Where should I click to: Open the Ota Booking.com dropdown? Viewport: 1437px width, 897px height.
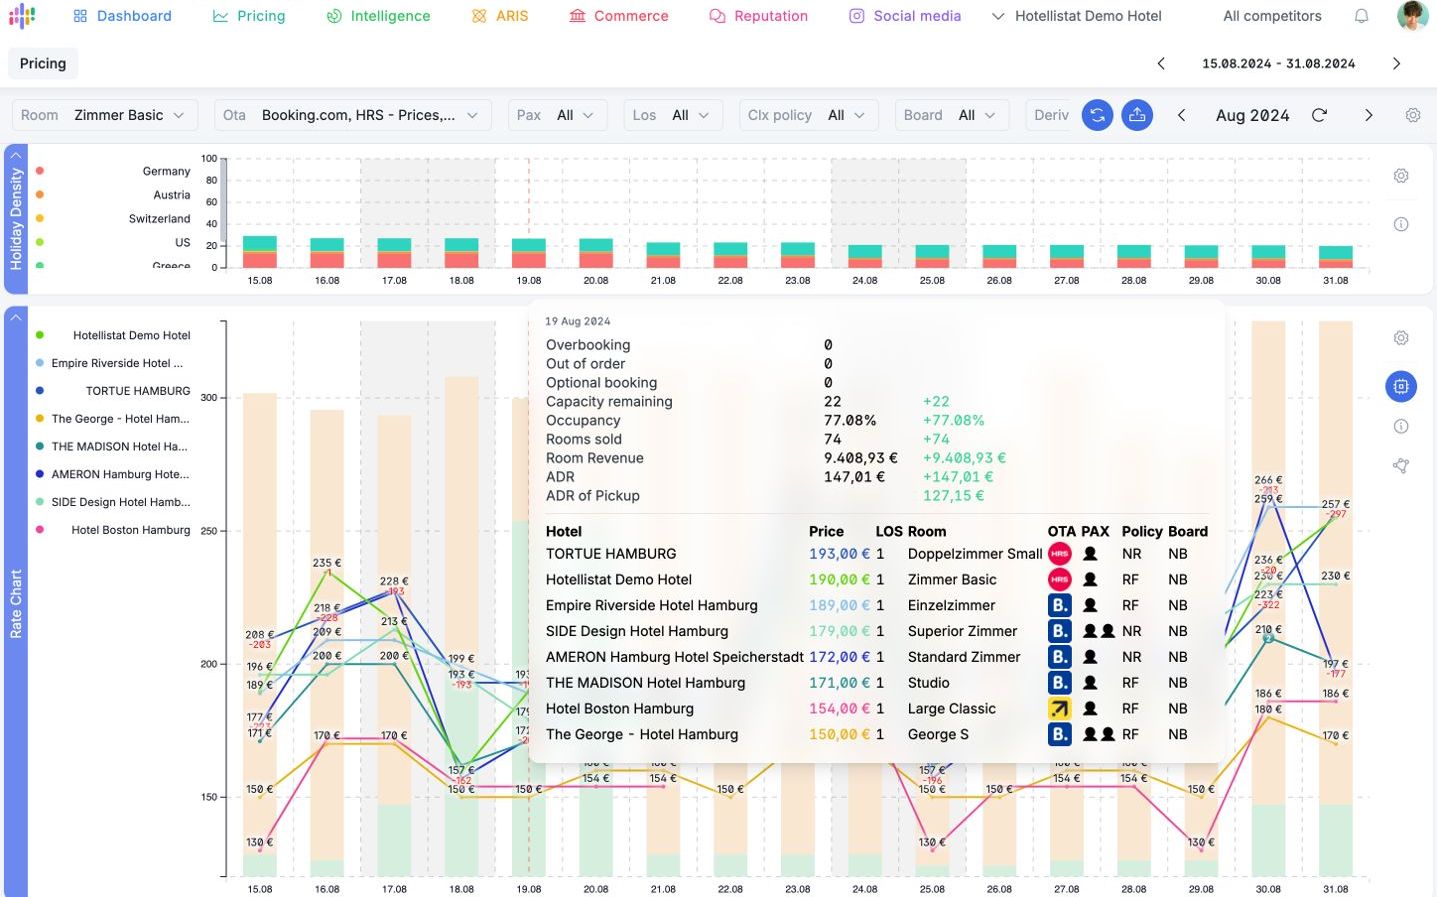pos(353,115)
